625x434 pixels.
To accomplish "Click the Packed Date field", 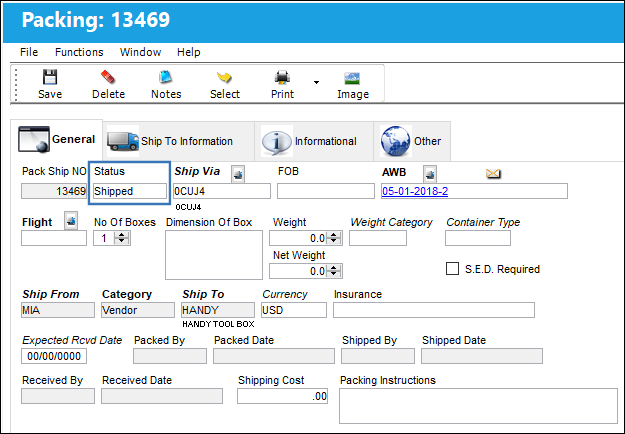I will [274, 356].
